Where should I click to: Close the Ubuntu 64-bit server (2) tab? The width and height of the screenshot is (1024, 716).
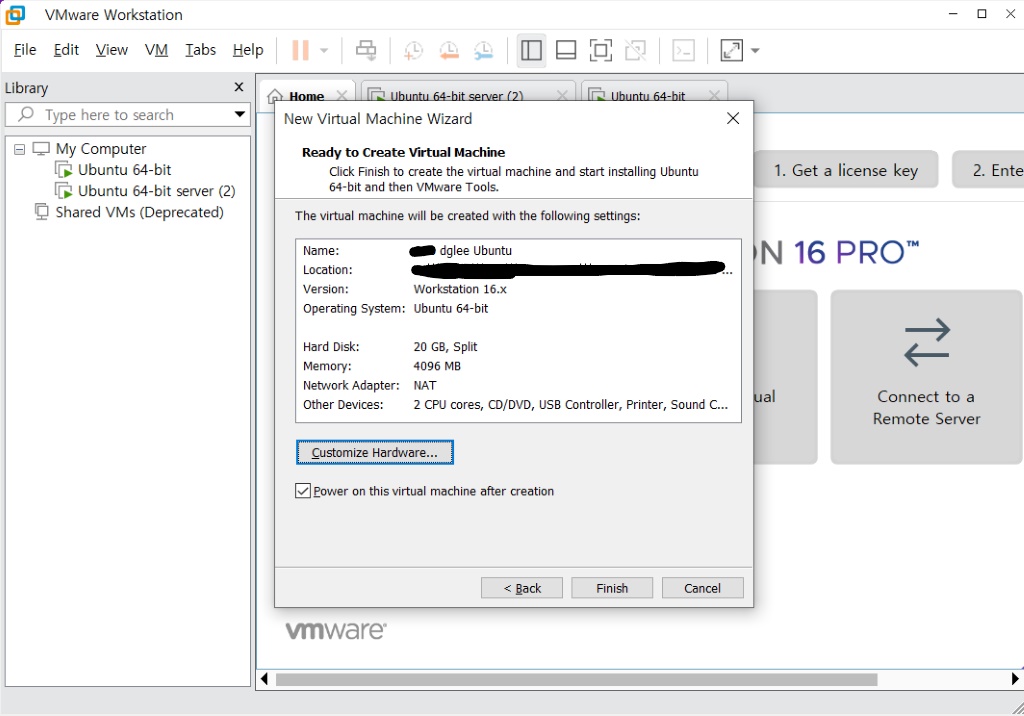562,95
